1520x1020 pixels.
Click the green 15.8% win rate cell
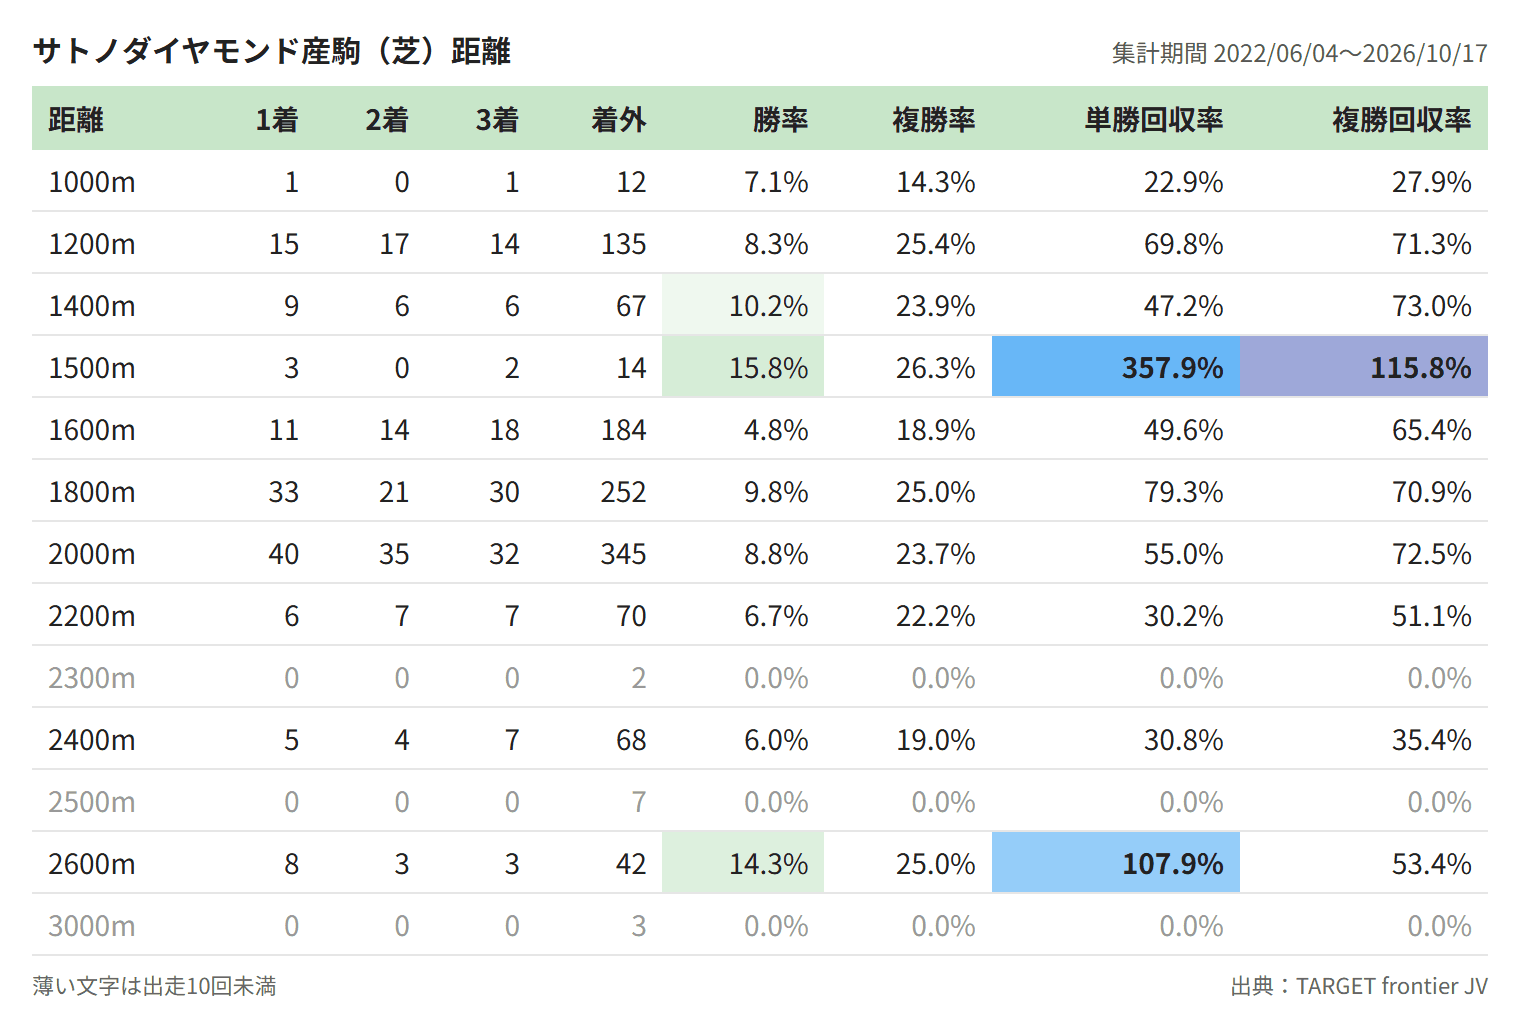(743, 367)
